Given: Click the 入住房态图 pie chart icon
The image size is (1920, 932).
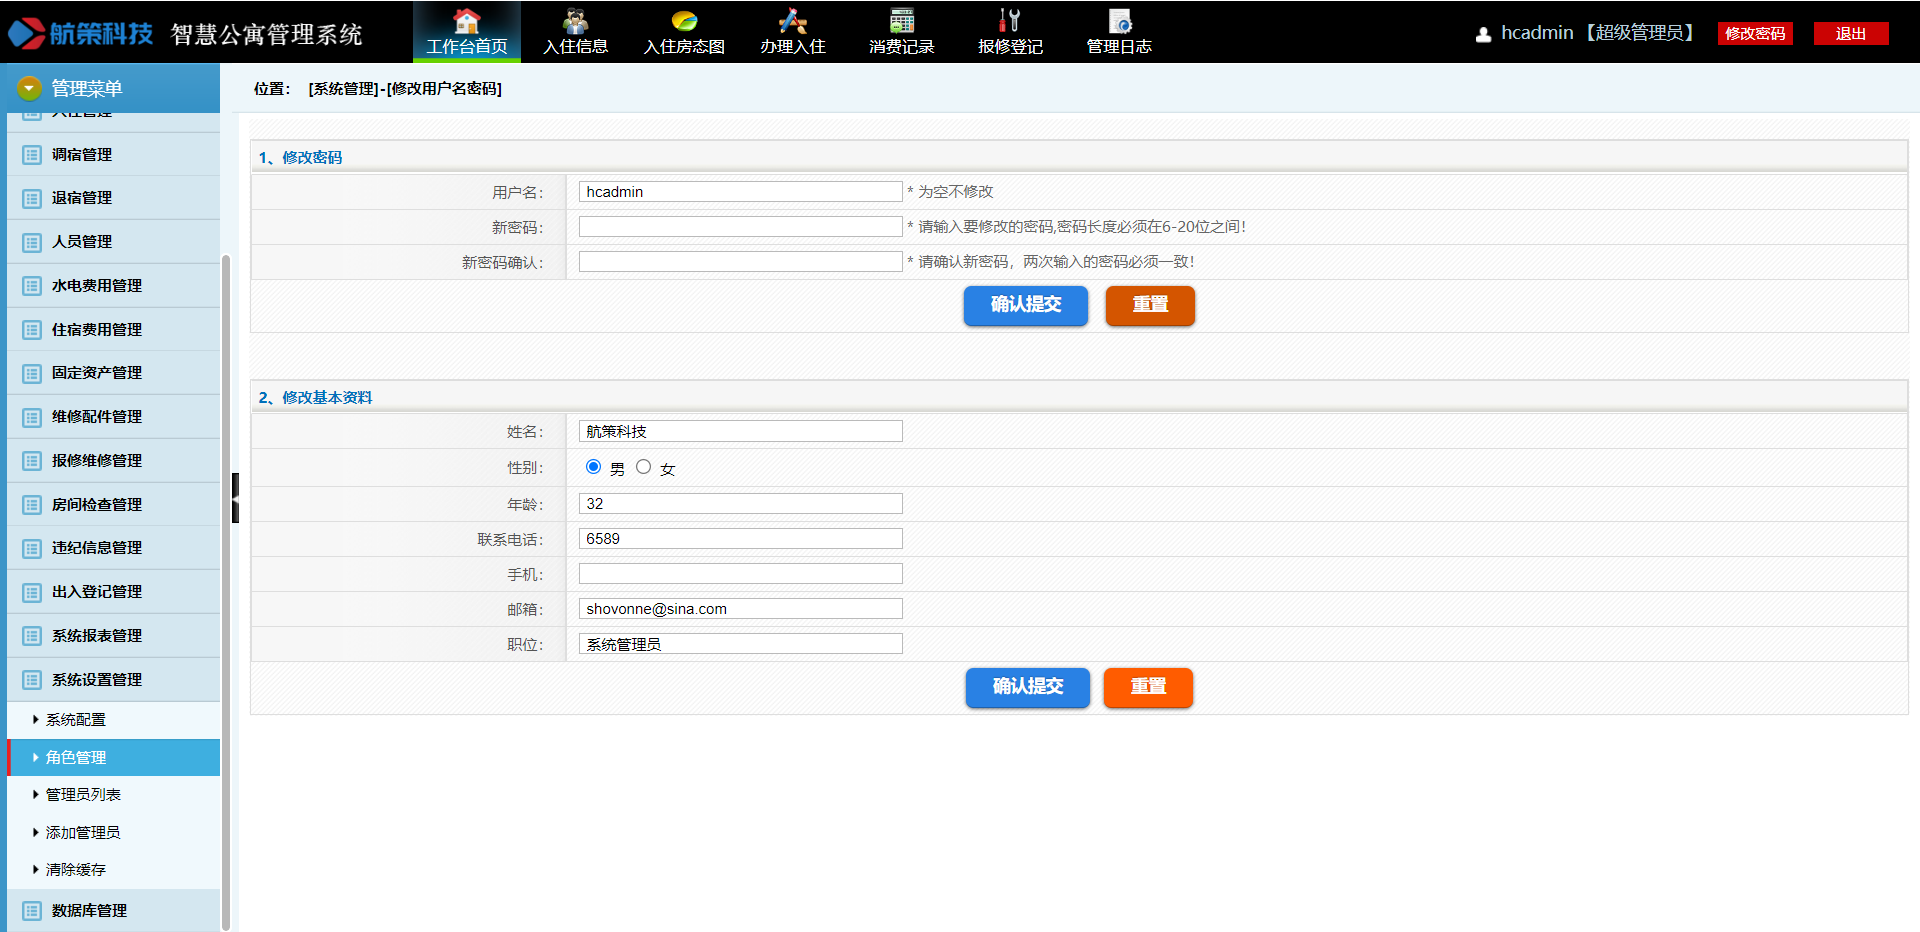Looking at the screenshot, I should click(684, 21).
